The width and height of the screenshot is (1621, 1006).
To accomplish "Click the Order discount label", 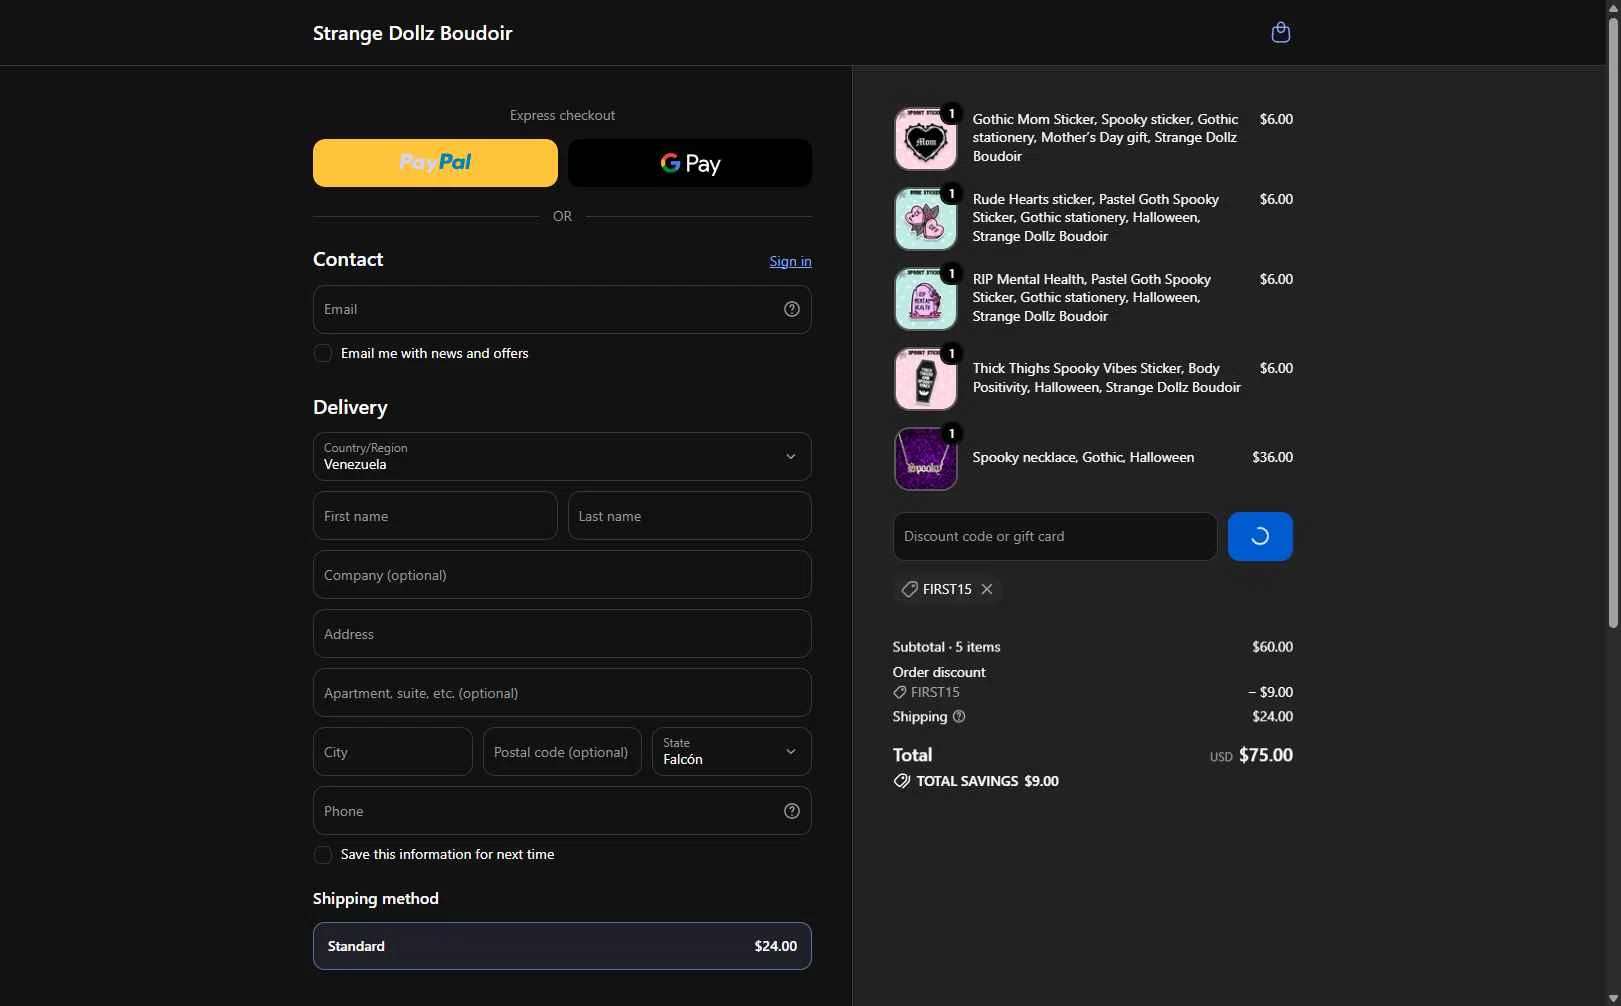I will 939,672.
